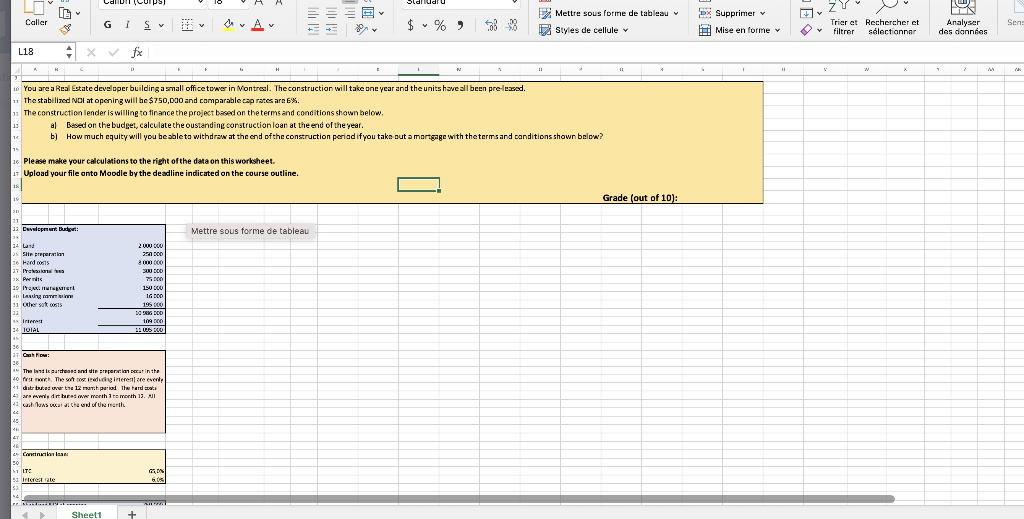The height and width of the screenshot is (519, 1024).
Task: Increase the cell indent
Action: 332,29
